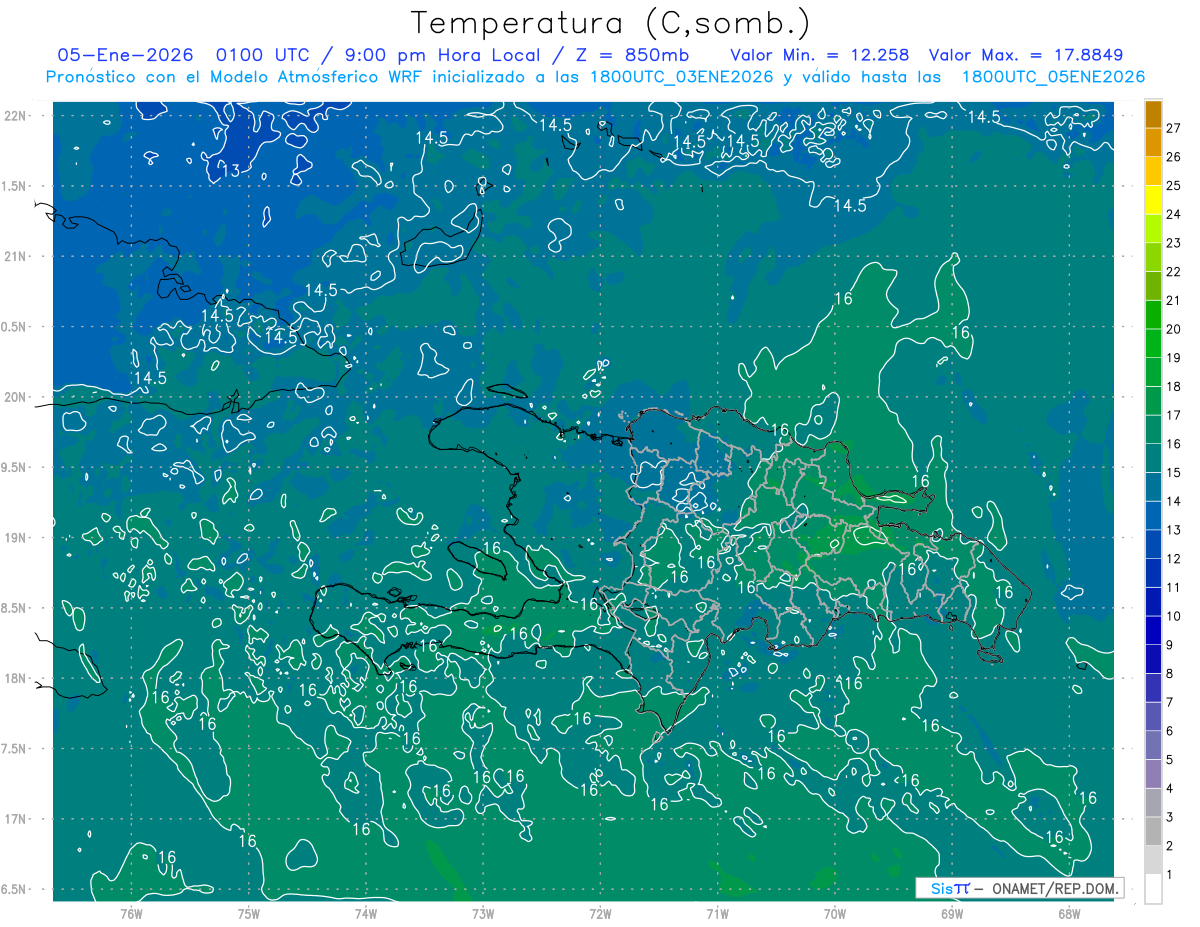Pick the gray swatch between 2 and 3
1200x927 pixels.
pyautogui.click(x=1153, y=832)
